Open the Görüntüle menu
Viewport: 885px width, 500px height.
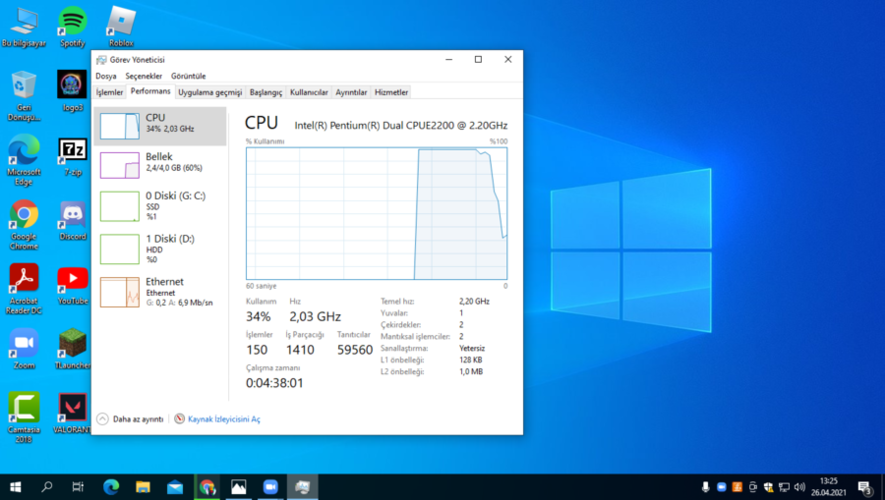[189, 76]
